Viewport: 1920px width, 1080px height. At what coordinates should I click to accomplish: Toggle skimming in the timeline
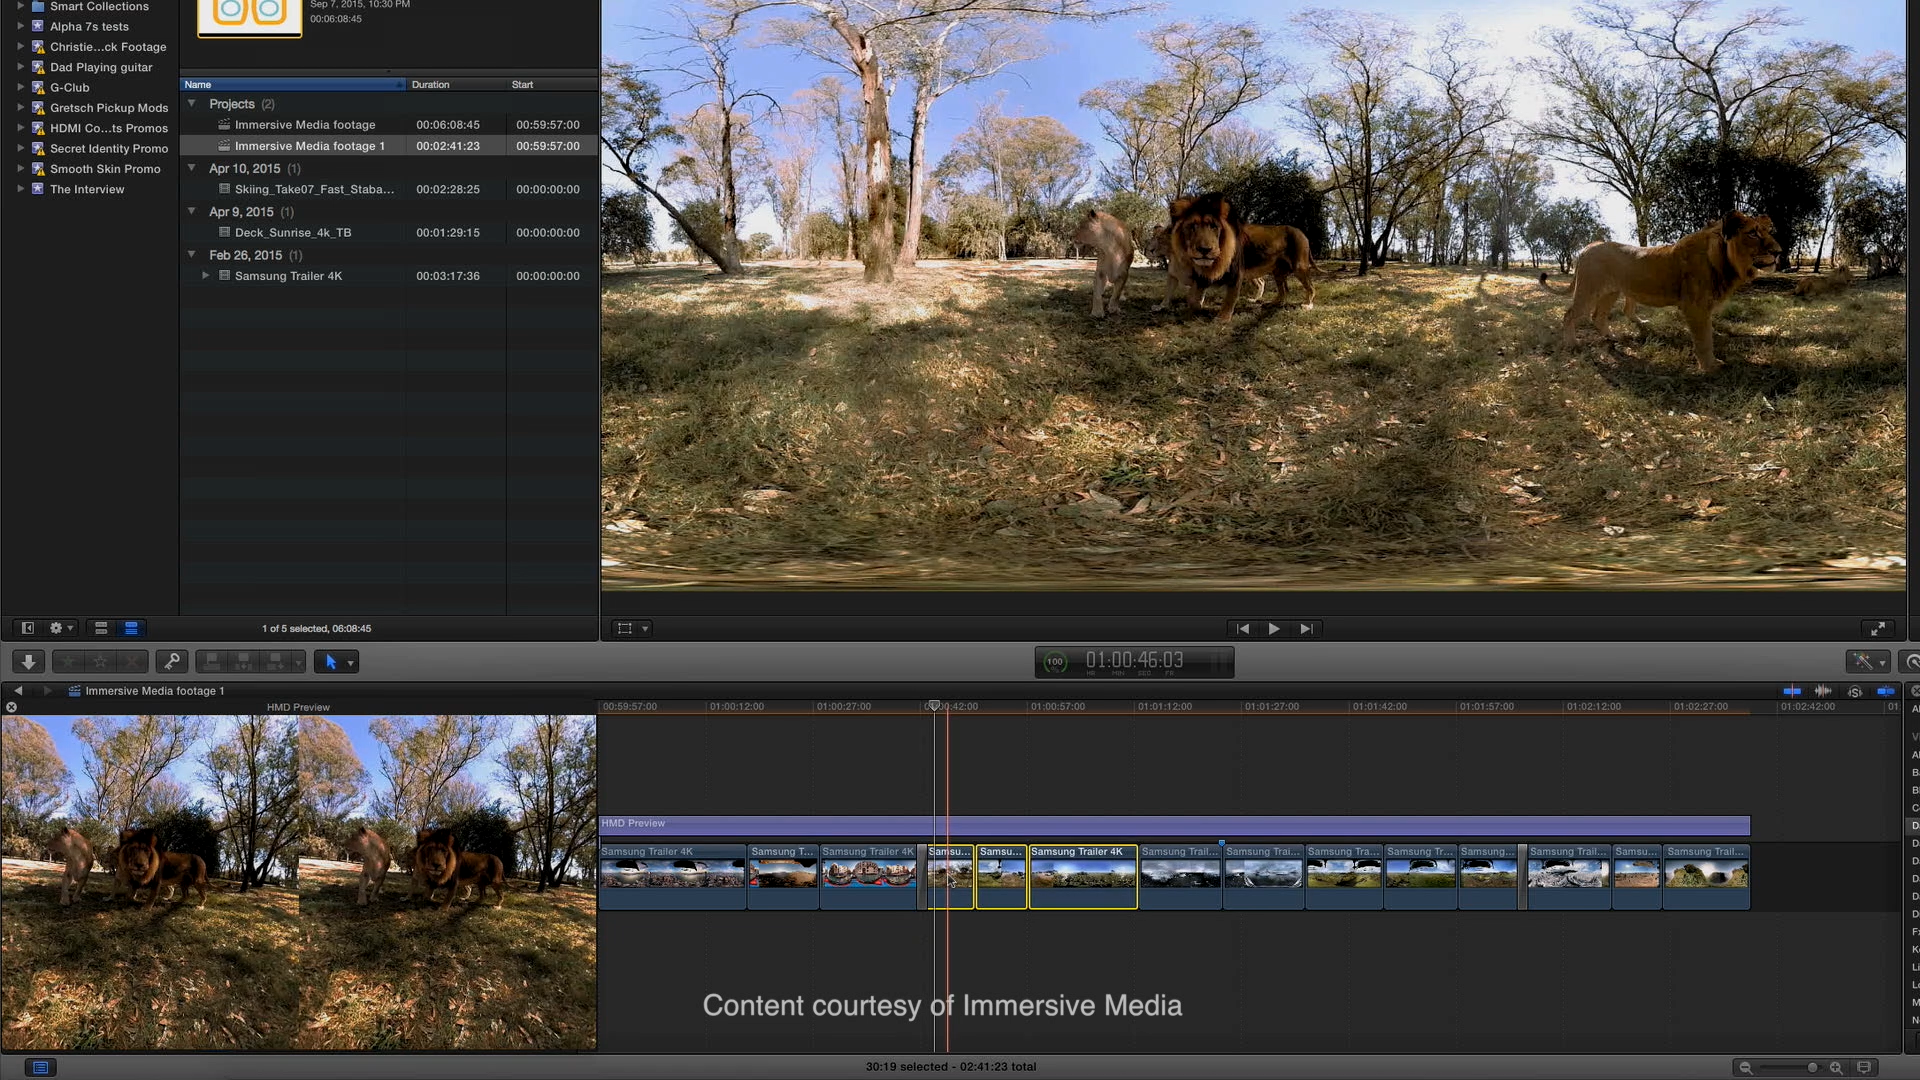pos(1792,691)
